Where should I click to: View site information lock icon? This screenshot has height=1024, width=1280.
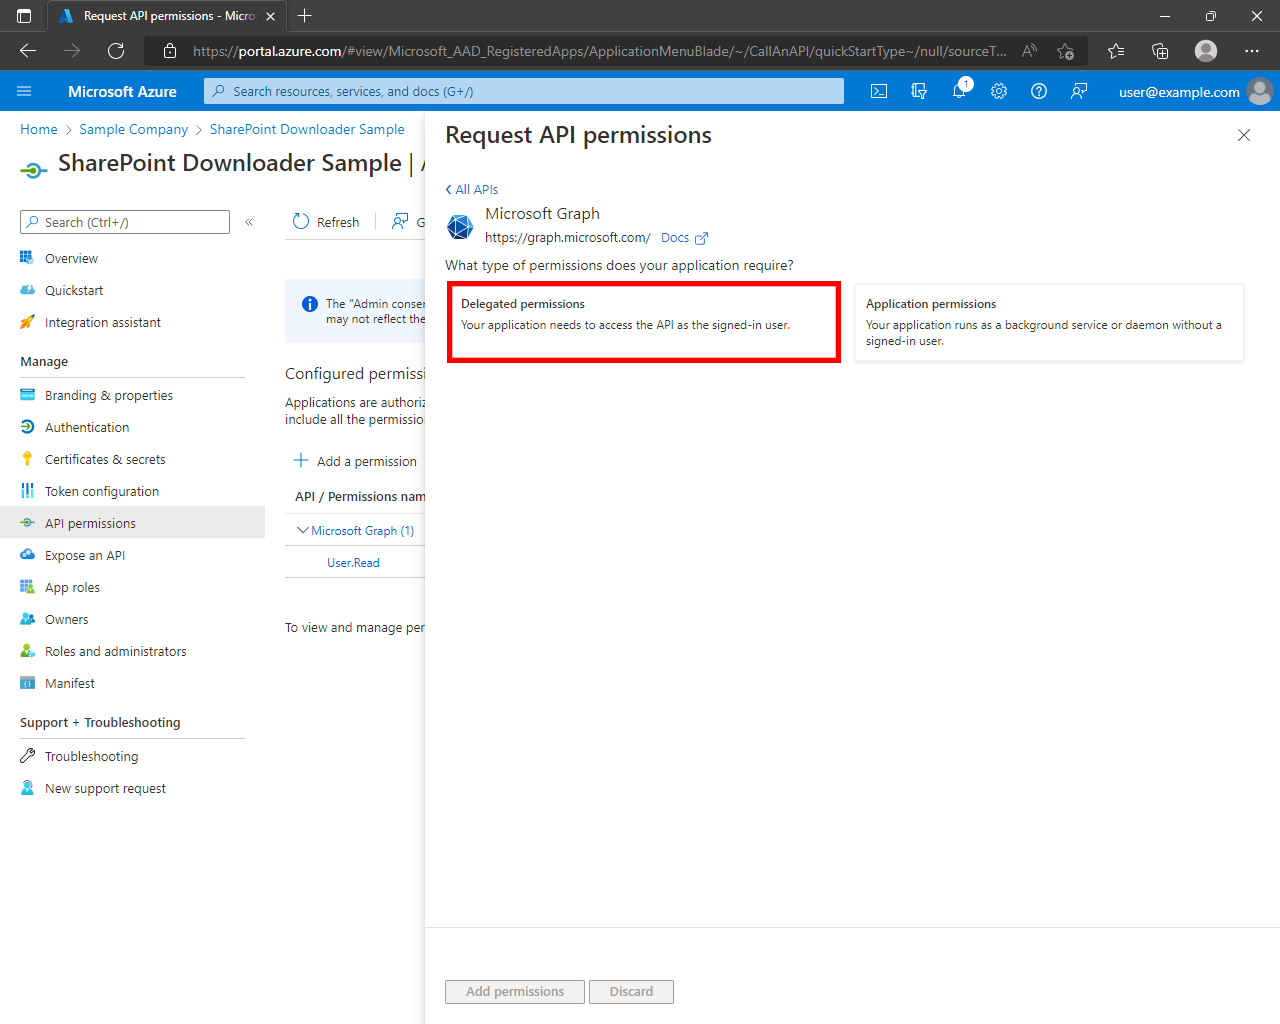(x=170, y=51)
